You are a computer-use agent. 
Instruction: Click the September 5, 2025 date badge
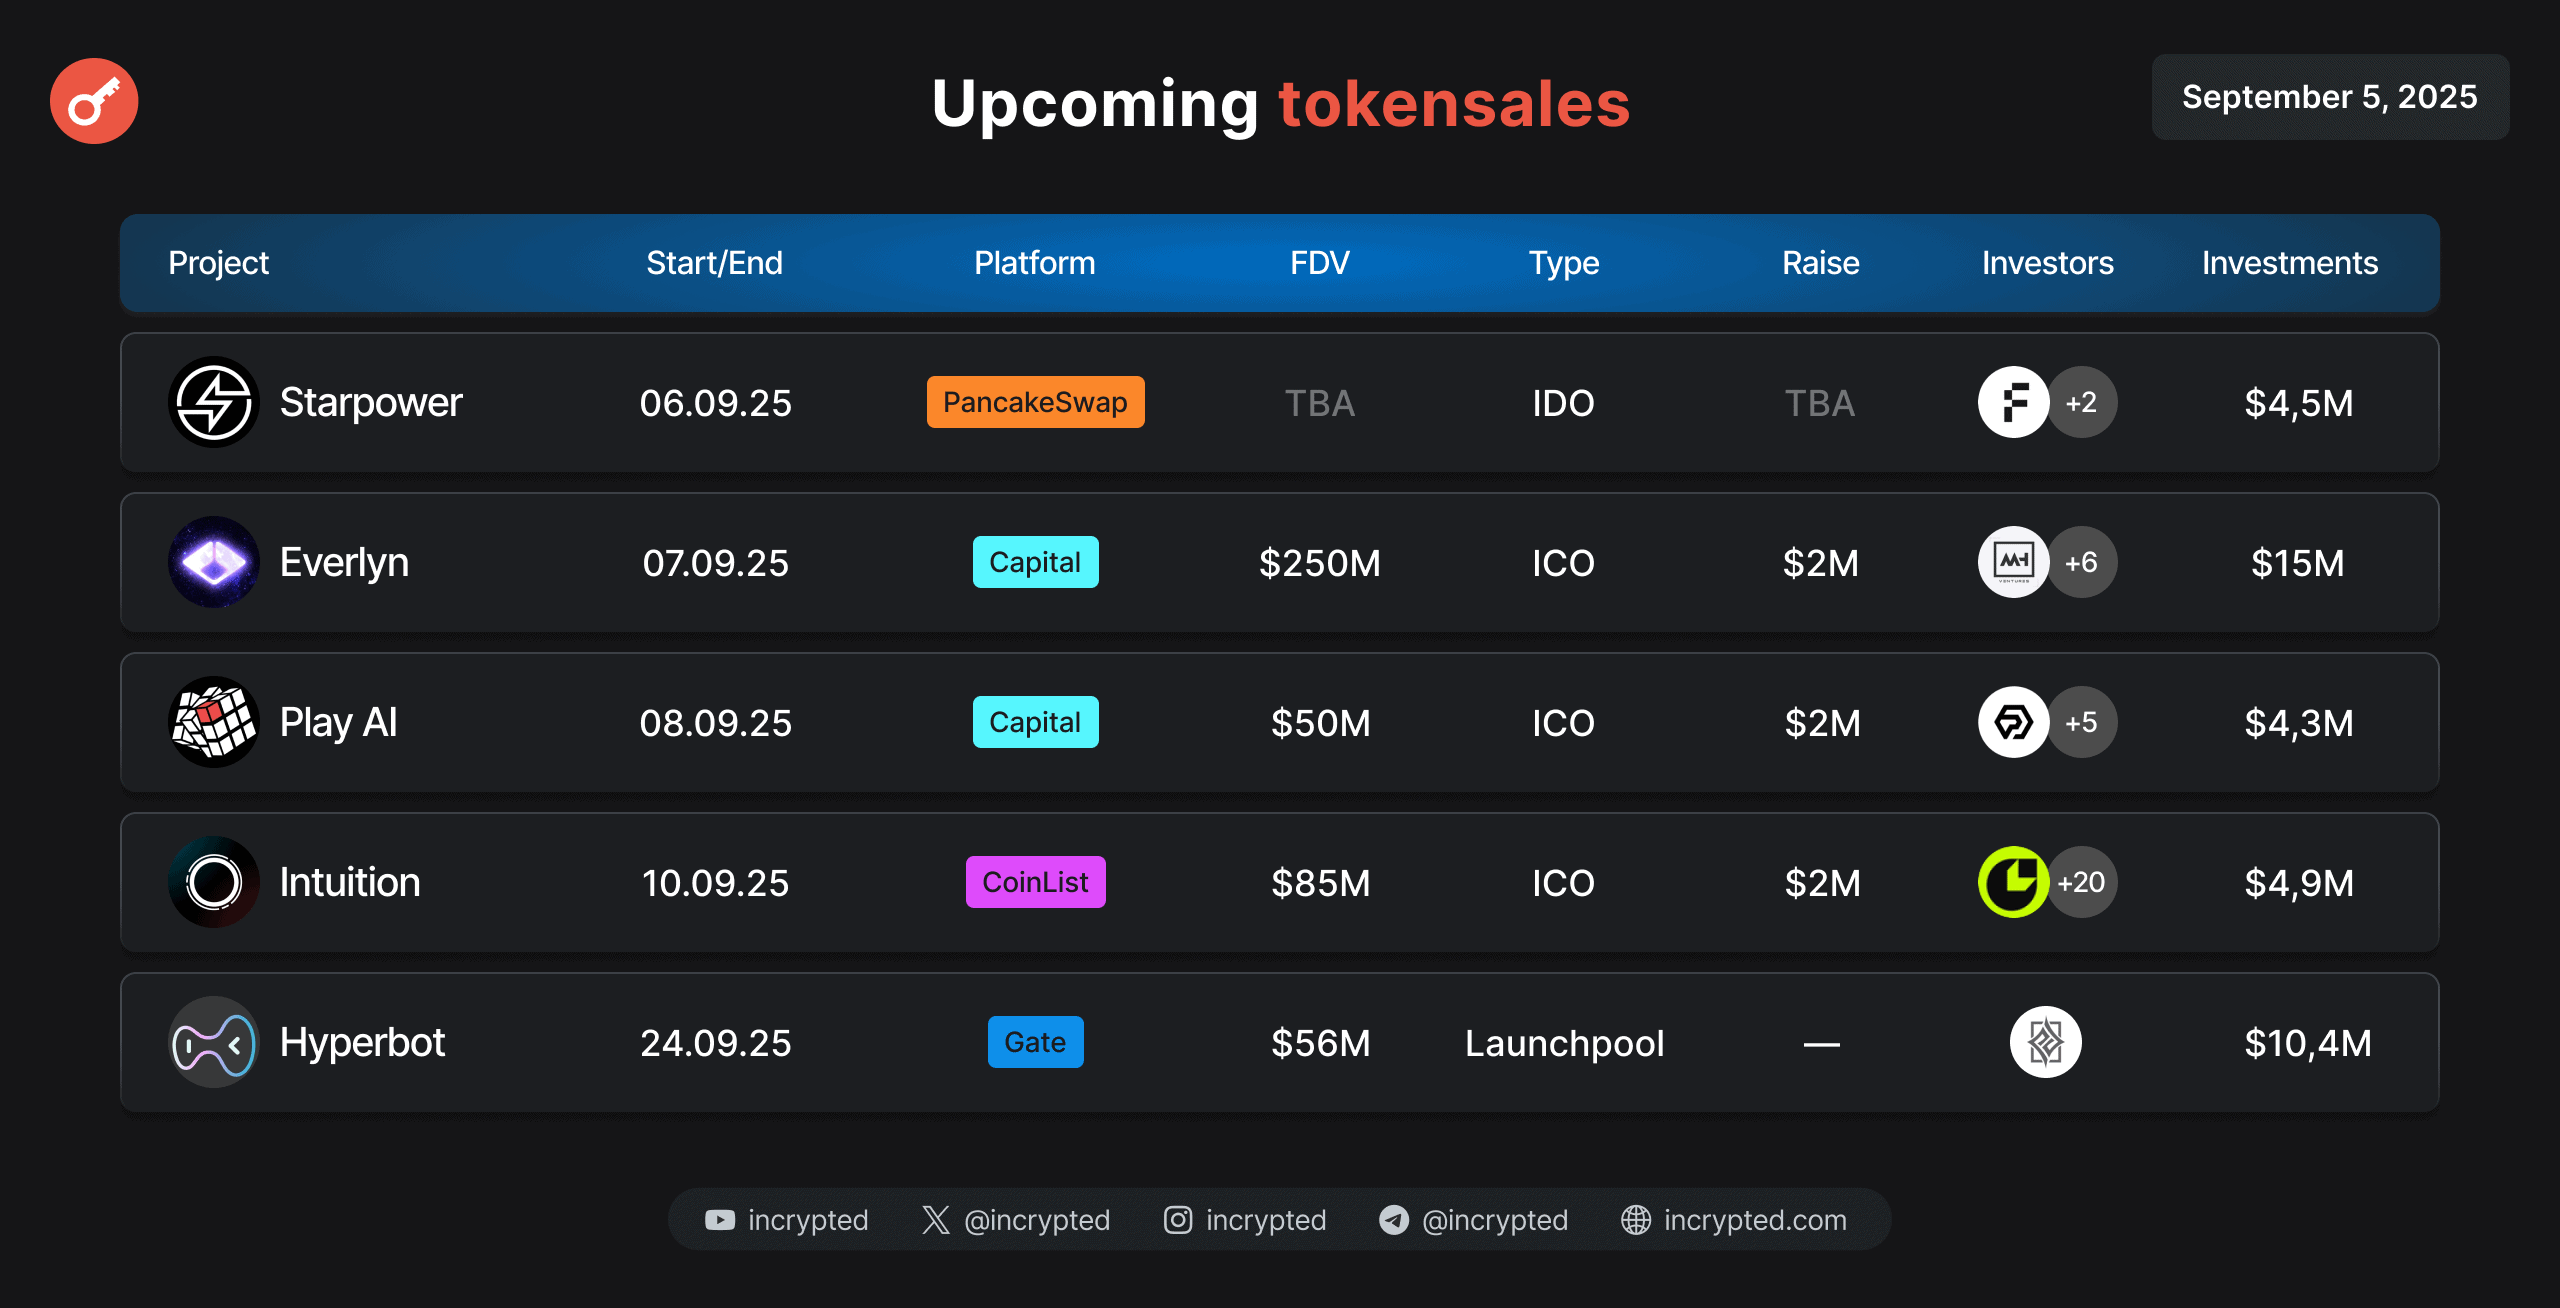pyautogui.click(x=2329, y=97)
